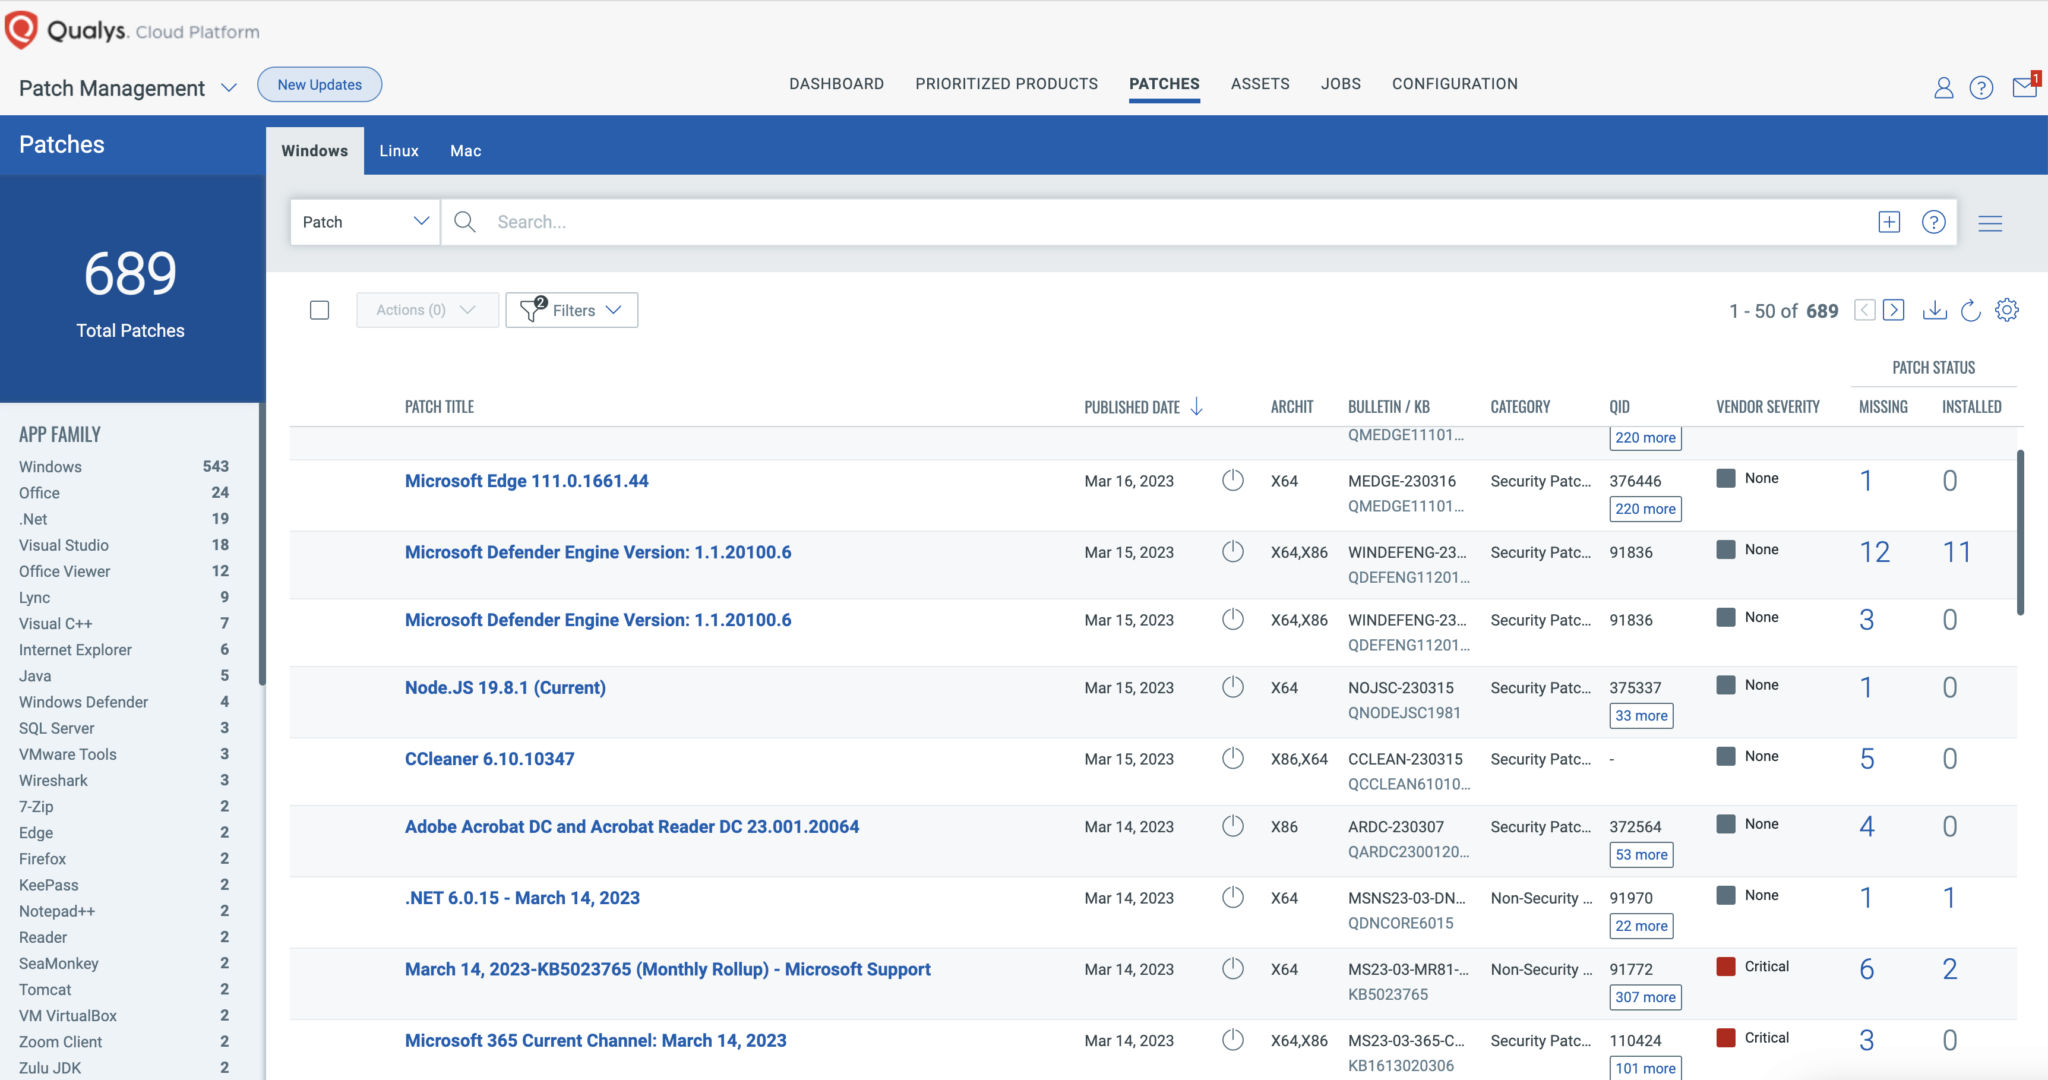Screen dimensions: 2048x1080
Task: Expand the Patch search type dropdown
Action: pos(365,222)
